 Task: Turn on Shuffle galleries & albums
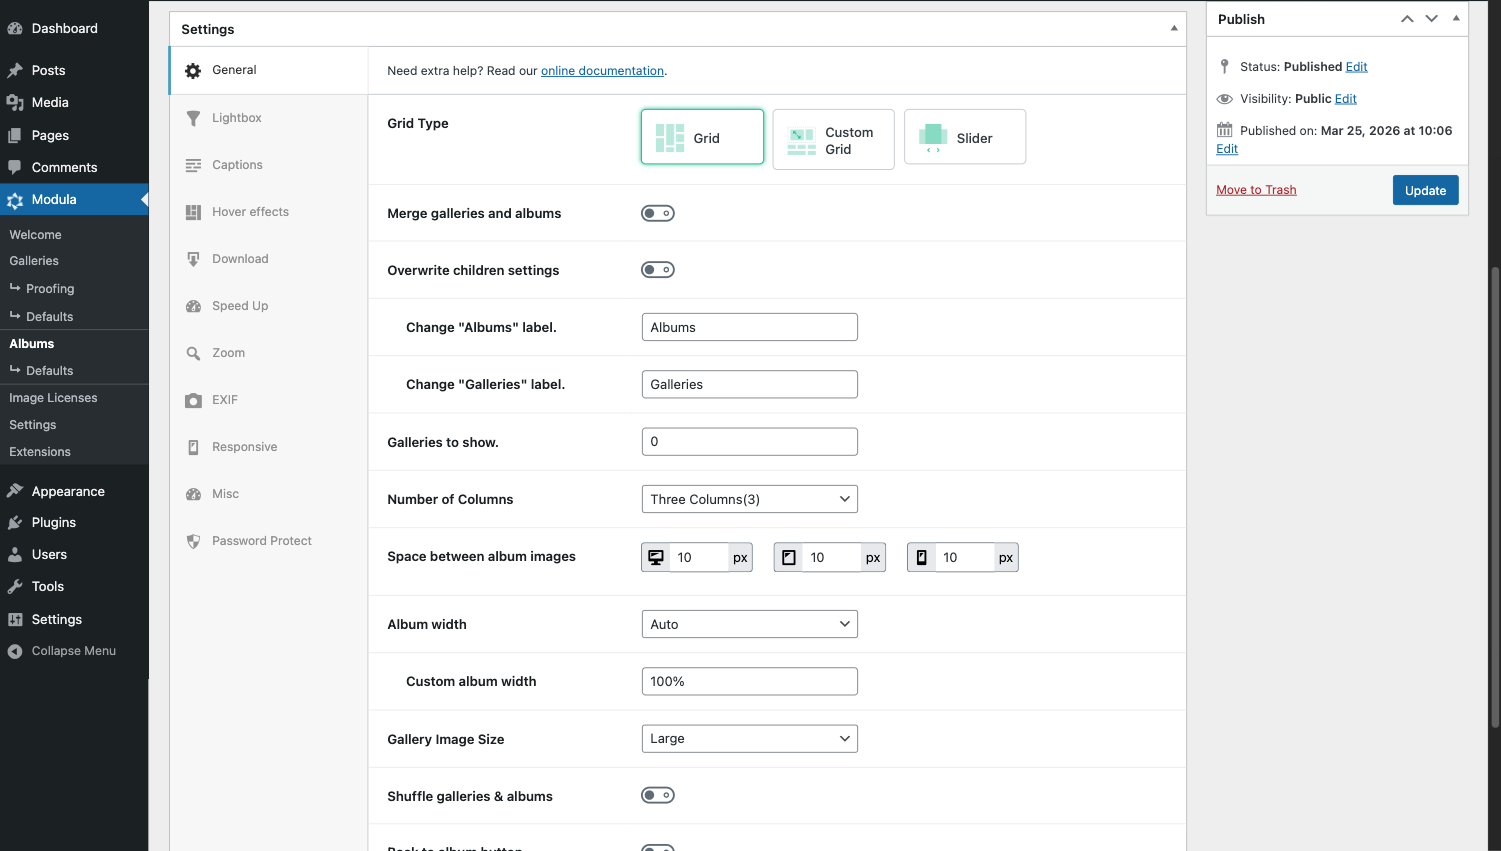pyautogui.click(x=658, y=796)
